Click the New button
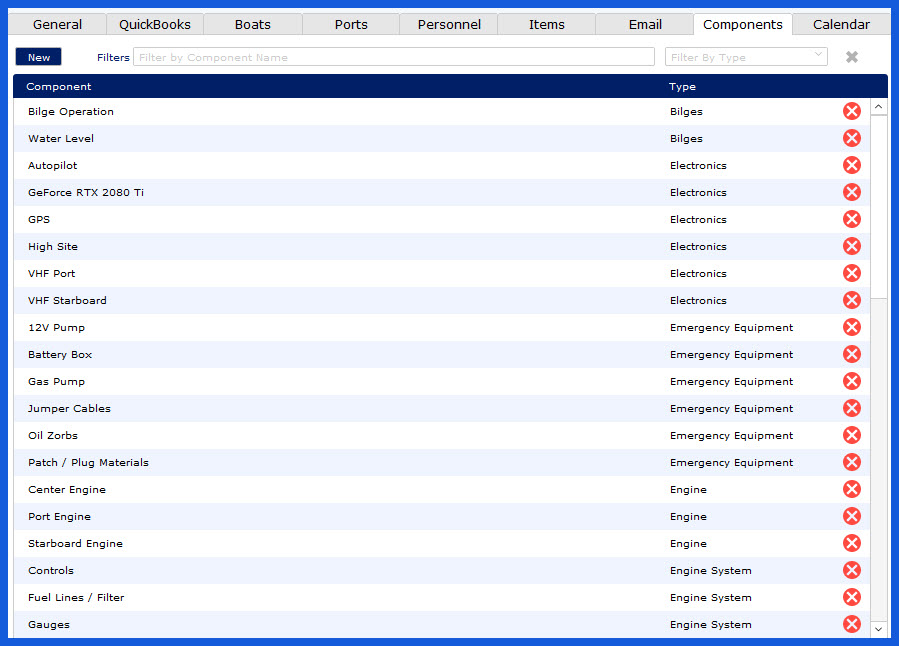This screenshot has width=899, height=646. (x=39, y=57)
